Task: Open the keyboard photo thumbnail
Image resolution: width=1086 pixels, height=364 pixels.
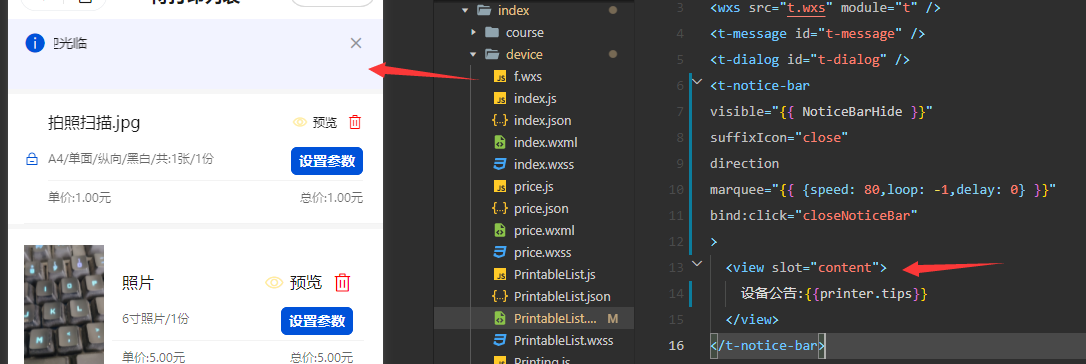Action: [64, 304]
